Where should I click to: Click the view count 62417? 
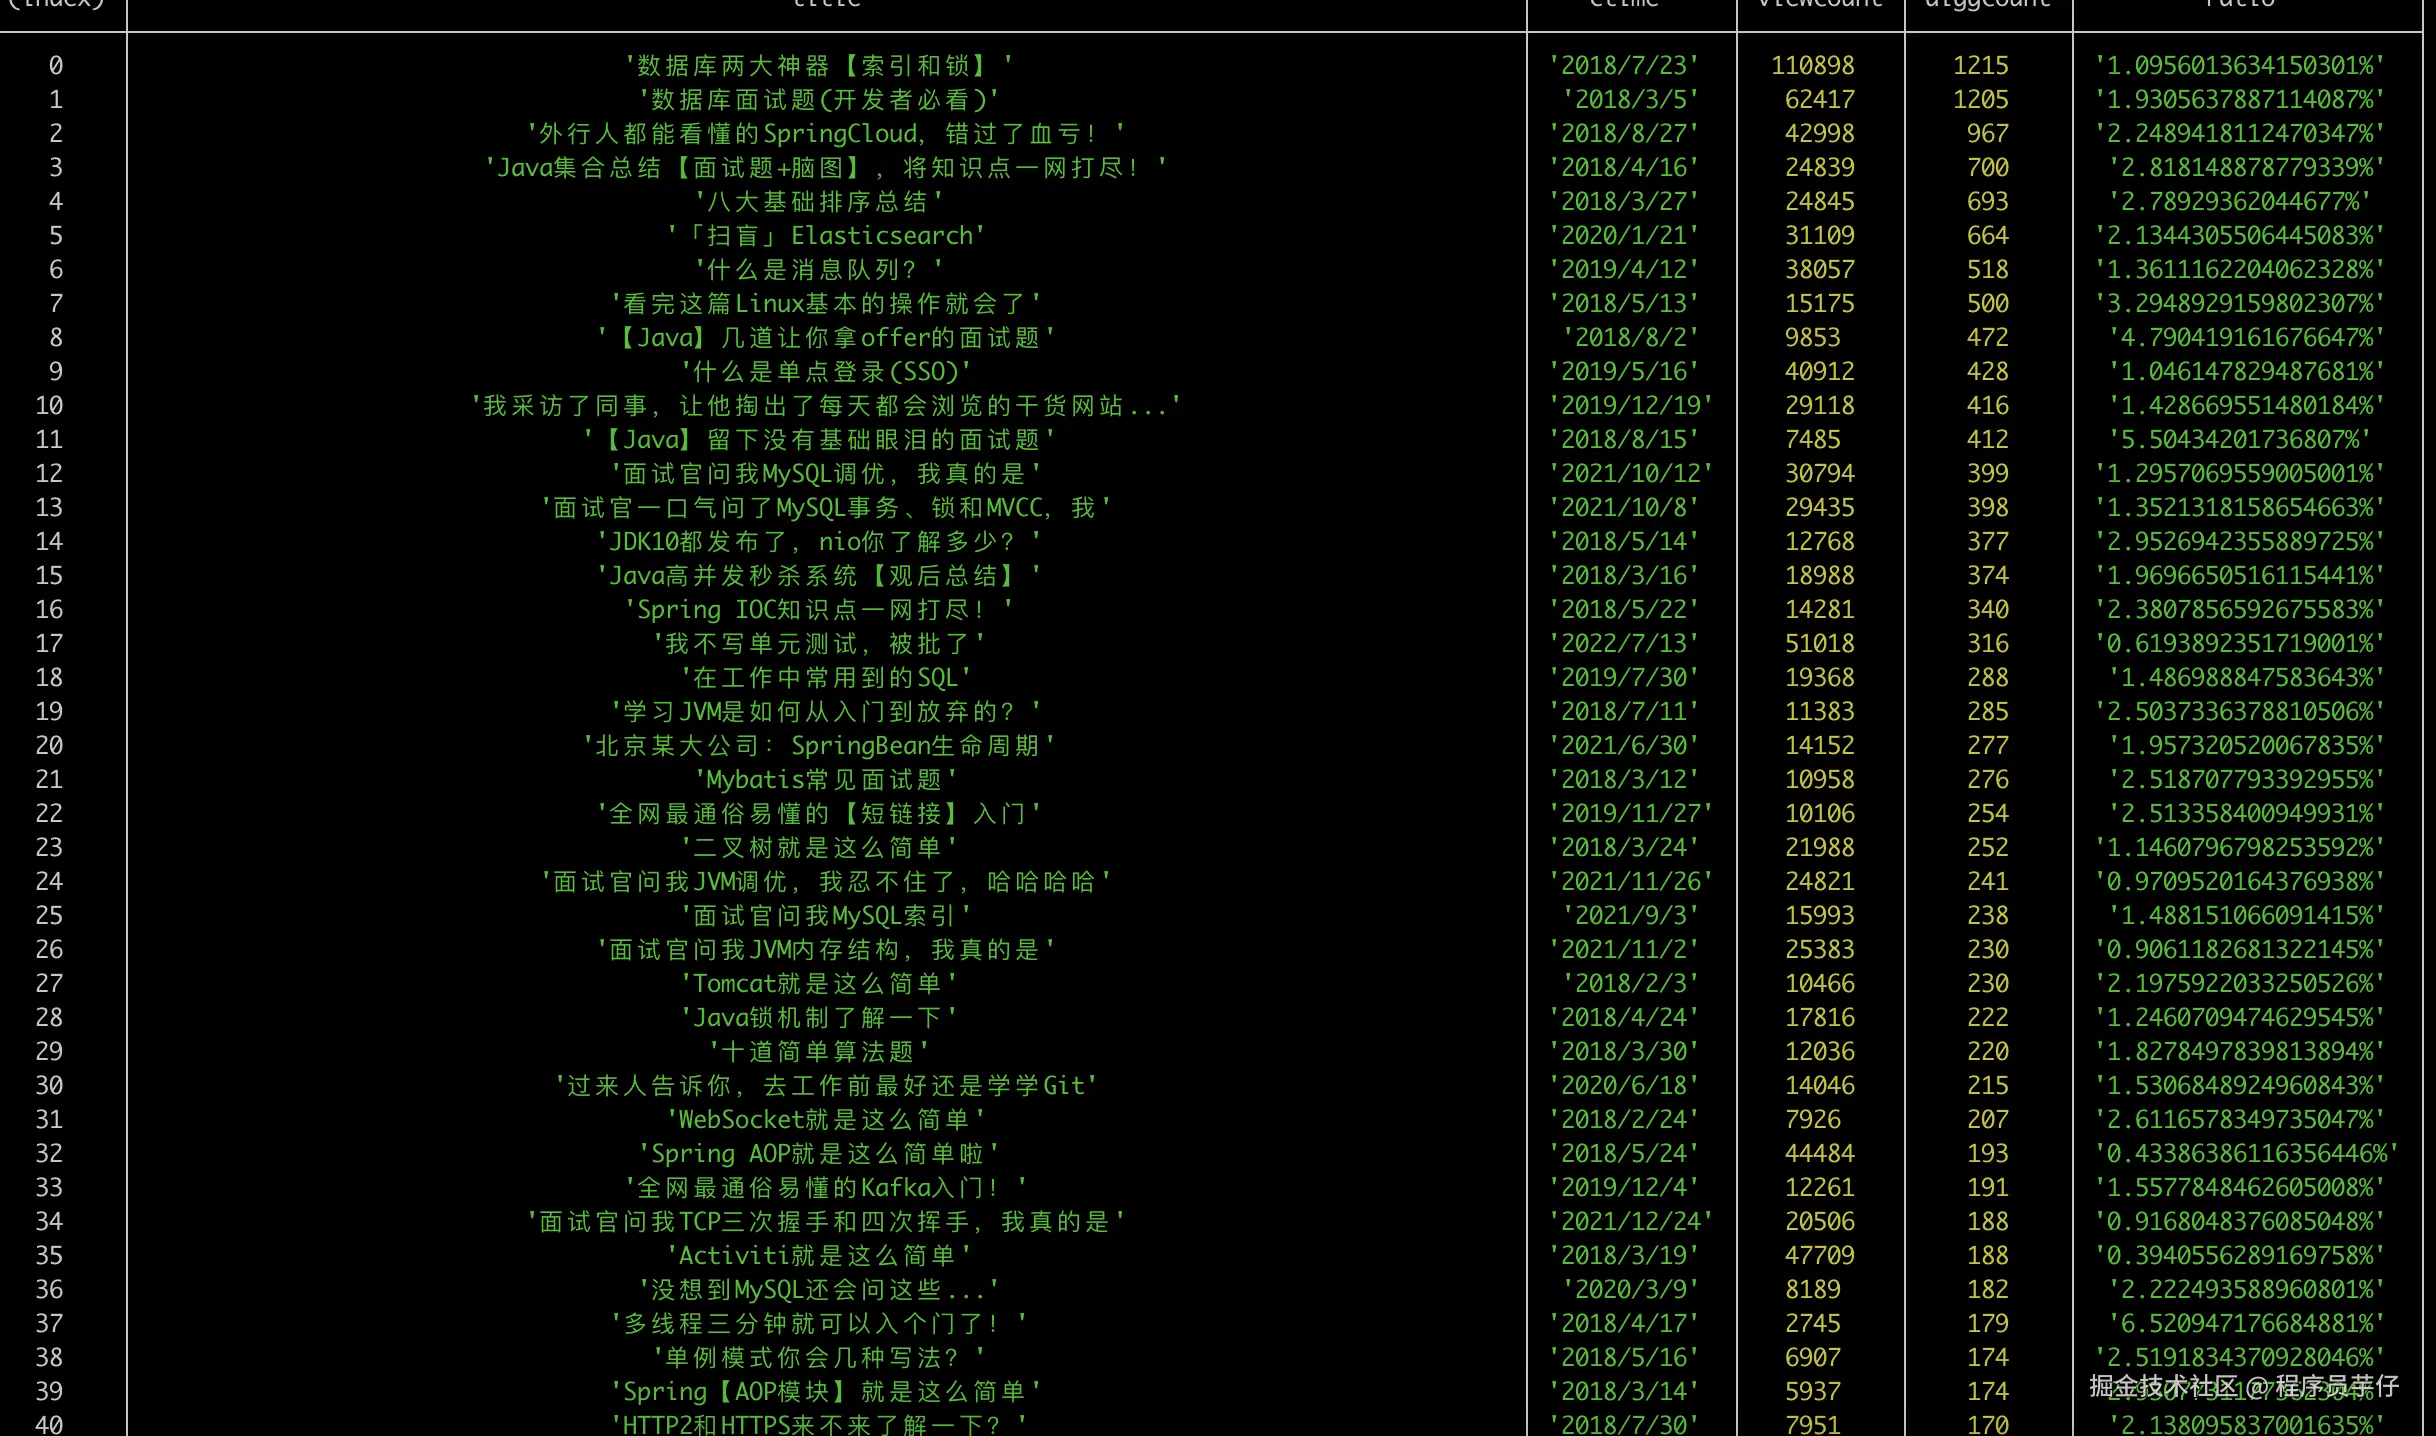pyautogui.click(x=1819, y=100)
